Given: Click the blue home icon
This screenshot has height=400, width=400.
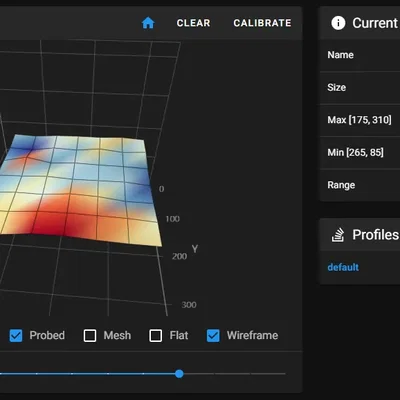Looking at the screenshot, I should coord(148,23).
